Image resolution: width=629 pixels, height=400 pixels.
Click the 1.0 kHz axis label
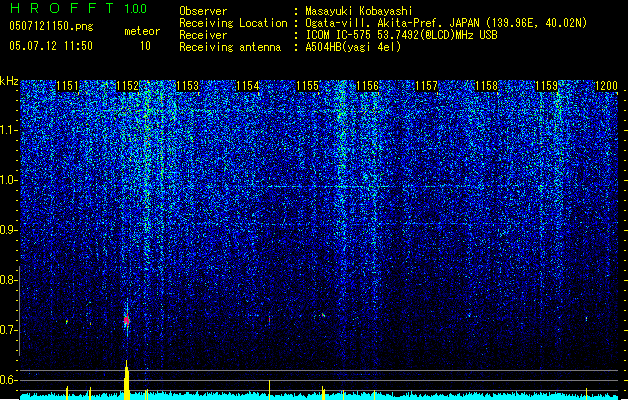coord(9,180)
